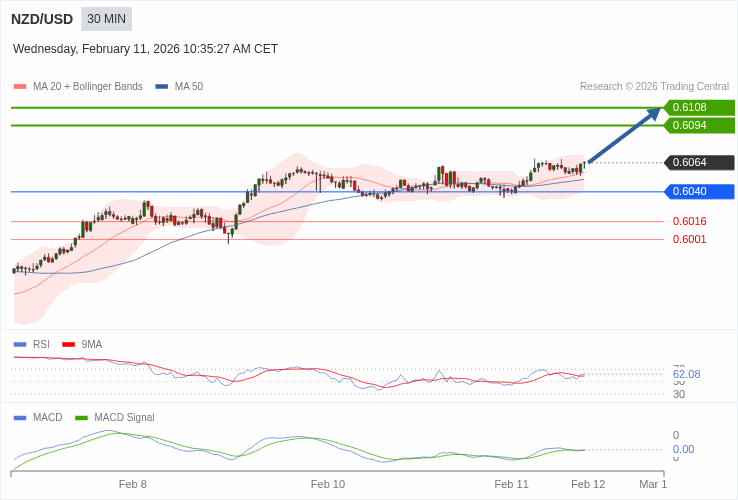The width and height of the screenshot is (738, 500).
Task: Select the 0.6094 green price tag
Action: [699, 125]
